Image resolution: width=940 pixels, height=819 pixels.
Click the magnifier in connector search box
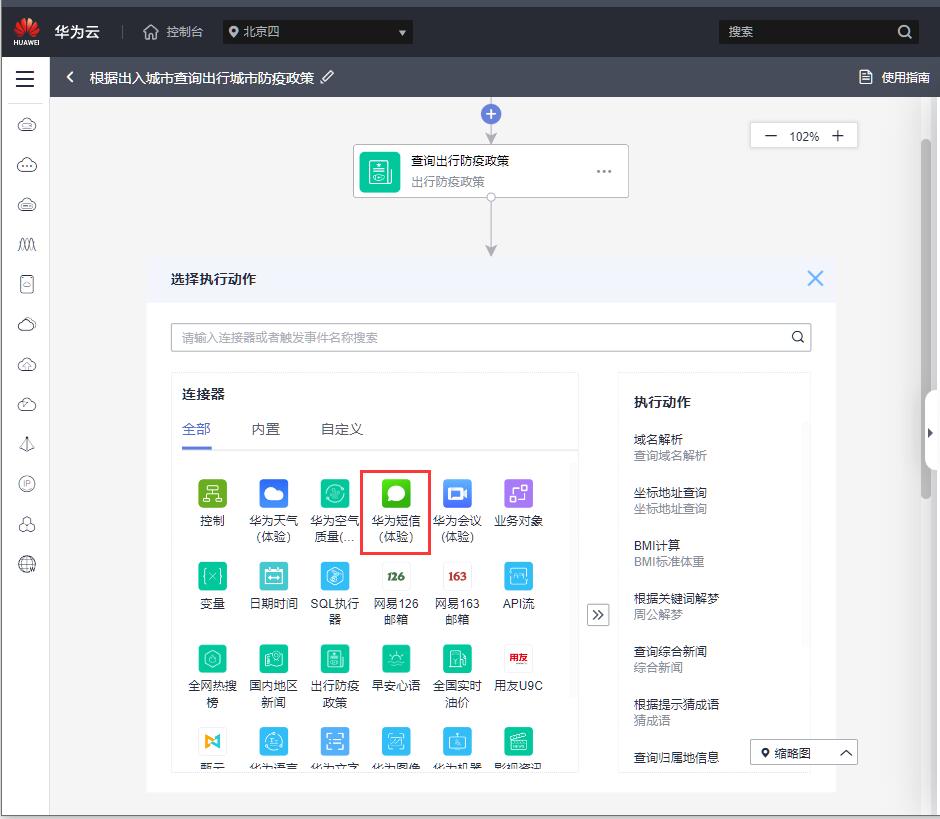pos(797,337)
